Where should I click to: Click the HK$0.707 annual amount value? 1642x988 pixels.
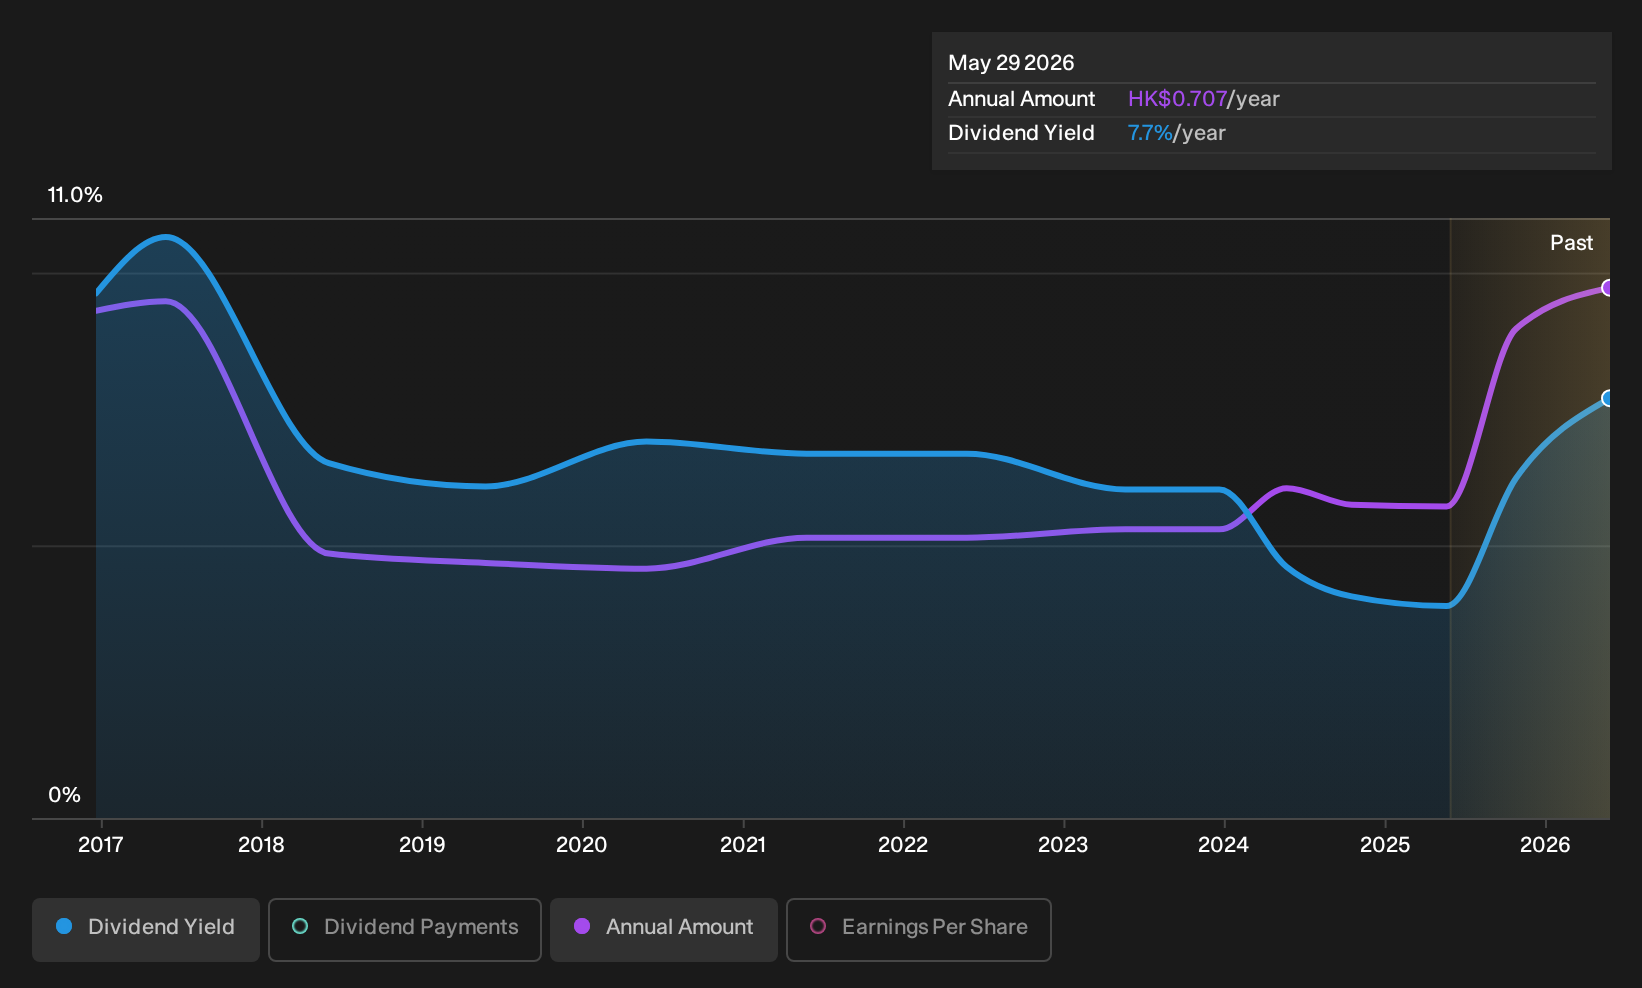[x=1177, y=99]
